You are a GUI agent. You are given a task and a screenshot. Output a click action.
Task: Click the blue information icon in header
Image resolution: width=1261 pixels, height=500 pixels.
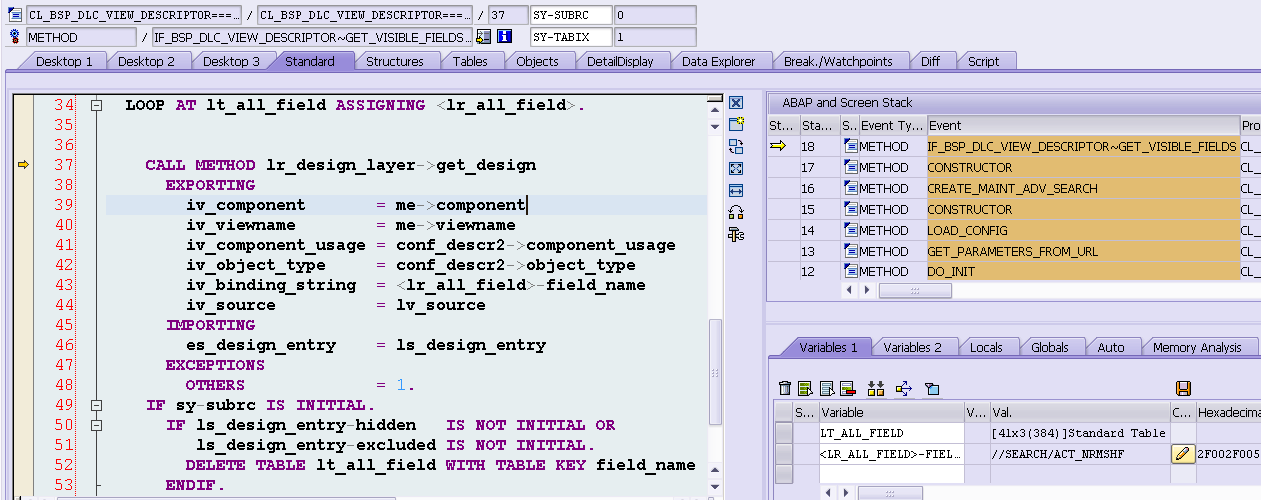pos(505,37)
